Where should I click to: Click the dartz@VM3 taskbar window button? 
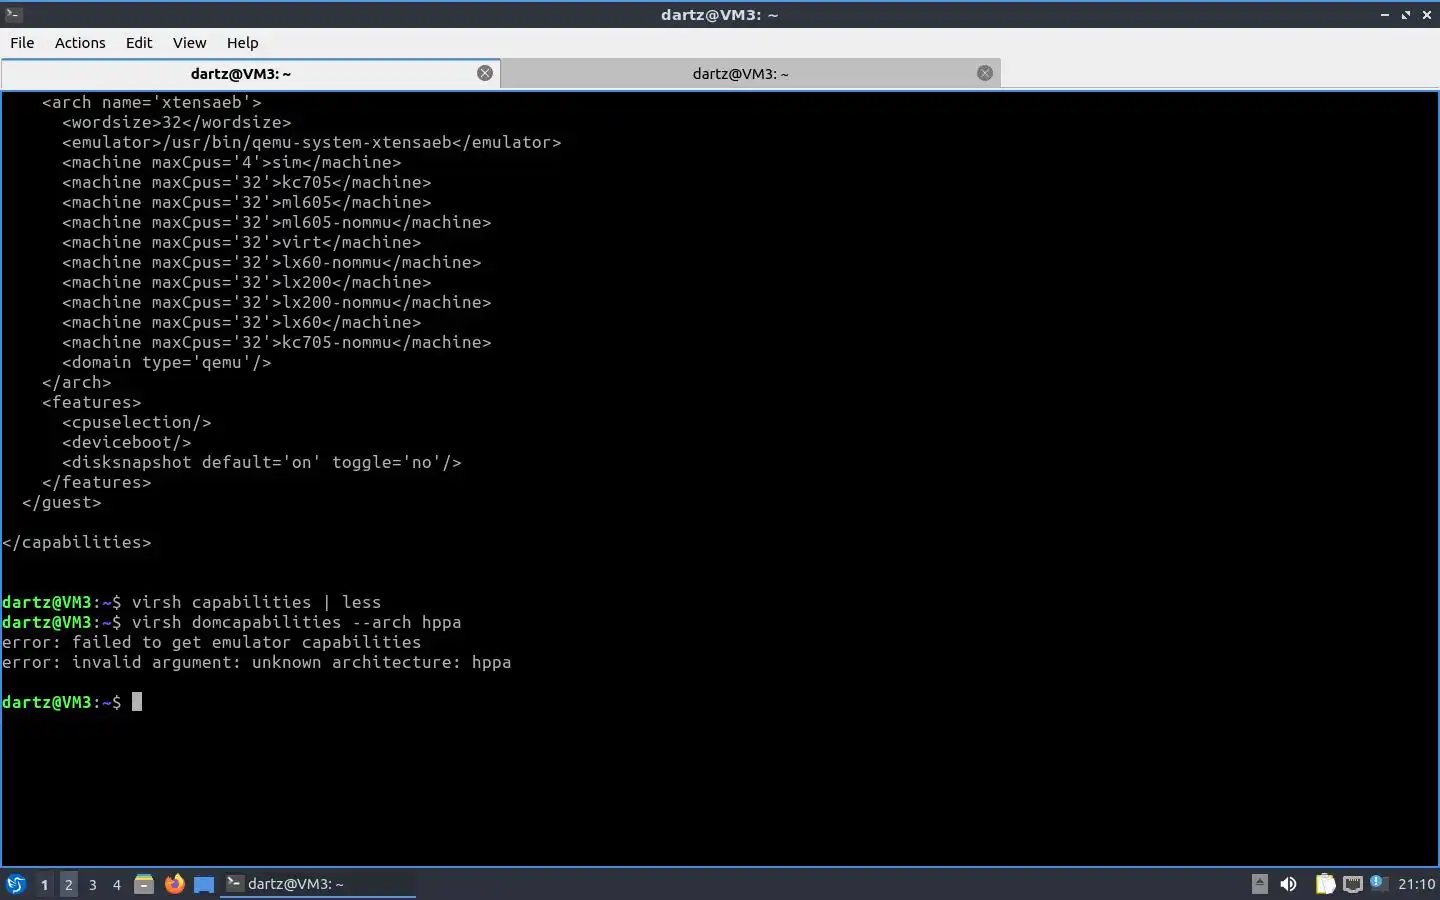pyautogui.click(x=318, y=884)
